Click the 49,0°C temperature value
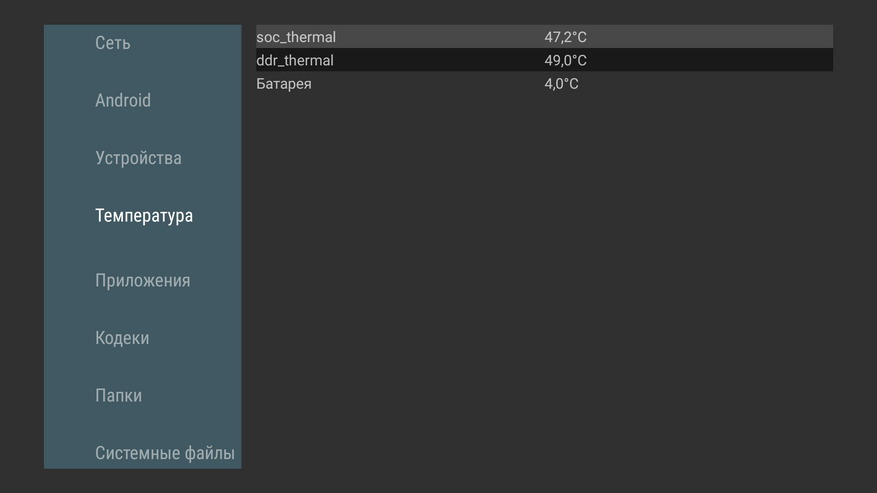Screen dimensions: 877x493 (x=565, y=61)
